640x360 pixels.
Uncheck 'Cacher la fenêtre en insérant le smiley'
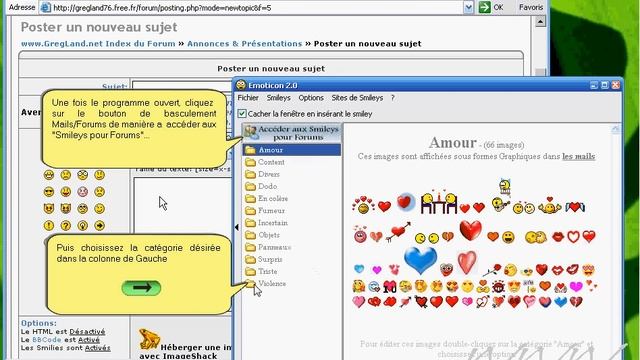(242, 113)
